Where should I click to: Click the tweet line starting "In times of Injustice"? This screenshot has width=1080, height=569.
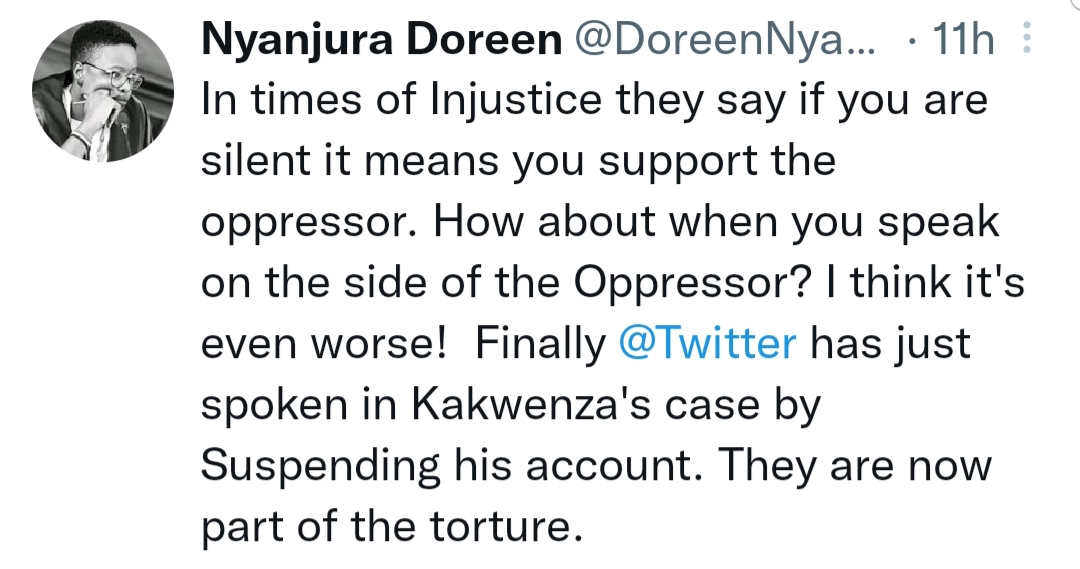[595, 100]
